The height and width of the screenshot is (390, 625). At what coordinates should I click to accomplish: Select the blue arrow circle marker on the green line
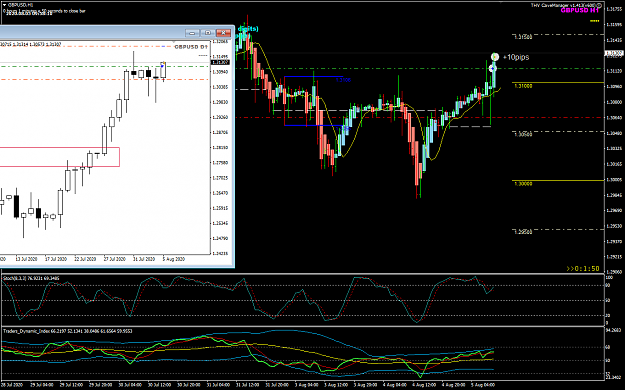tap(493, 69)
